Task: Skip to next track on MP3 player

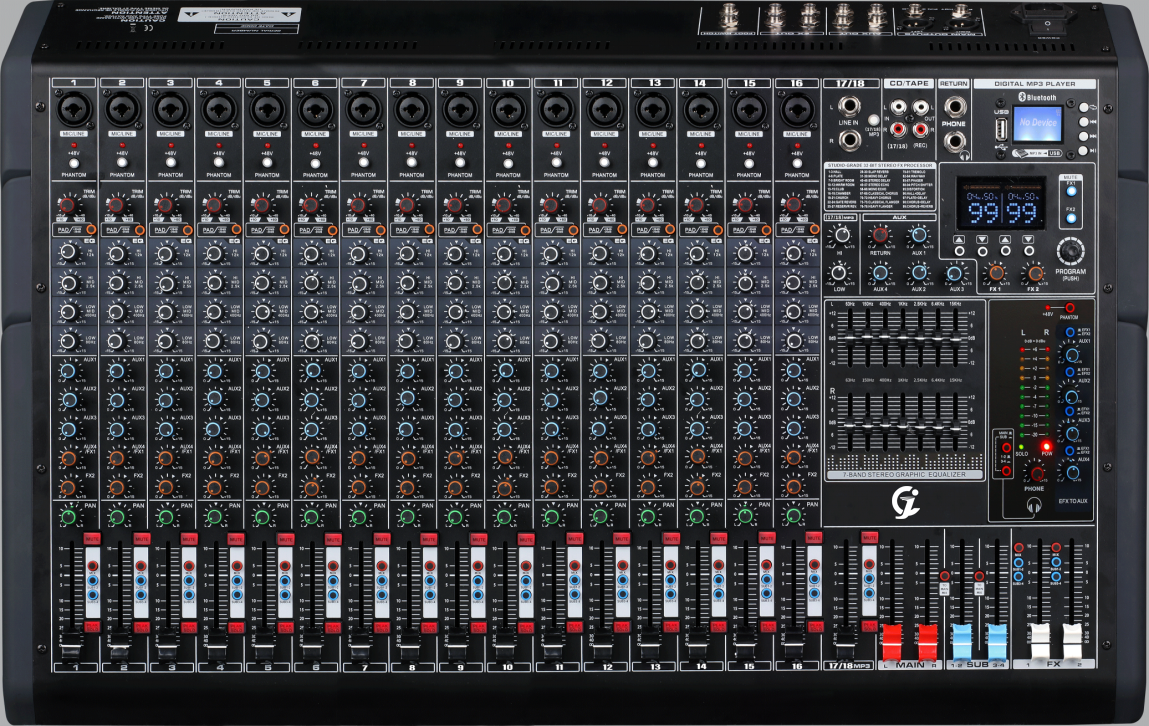Action: 1083,138
